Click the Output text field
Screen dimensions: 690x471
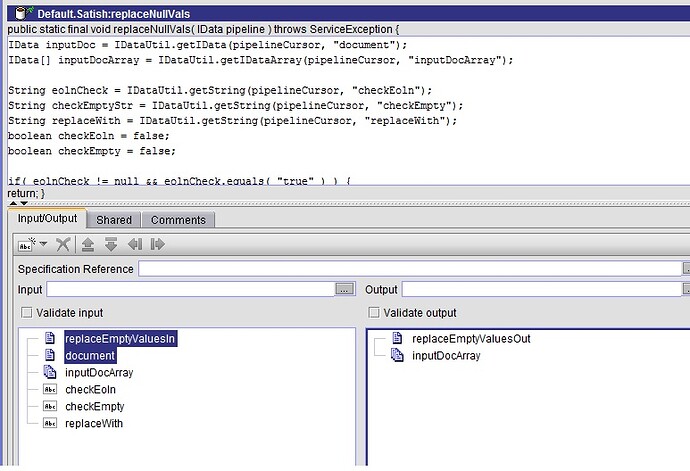click(542, 289)
